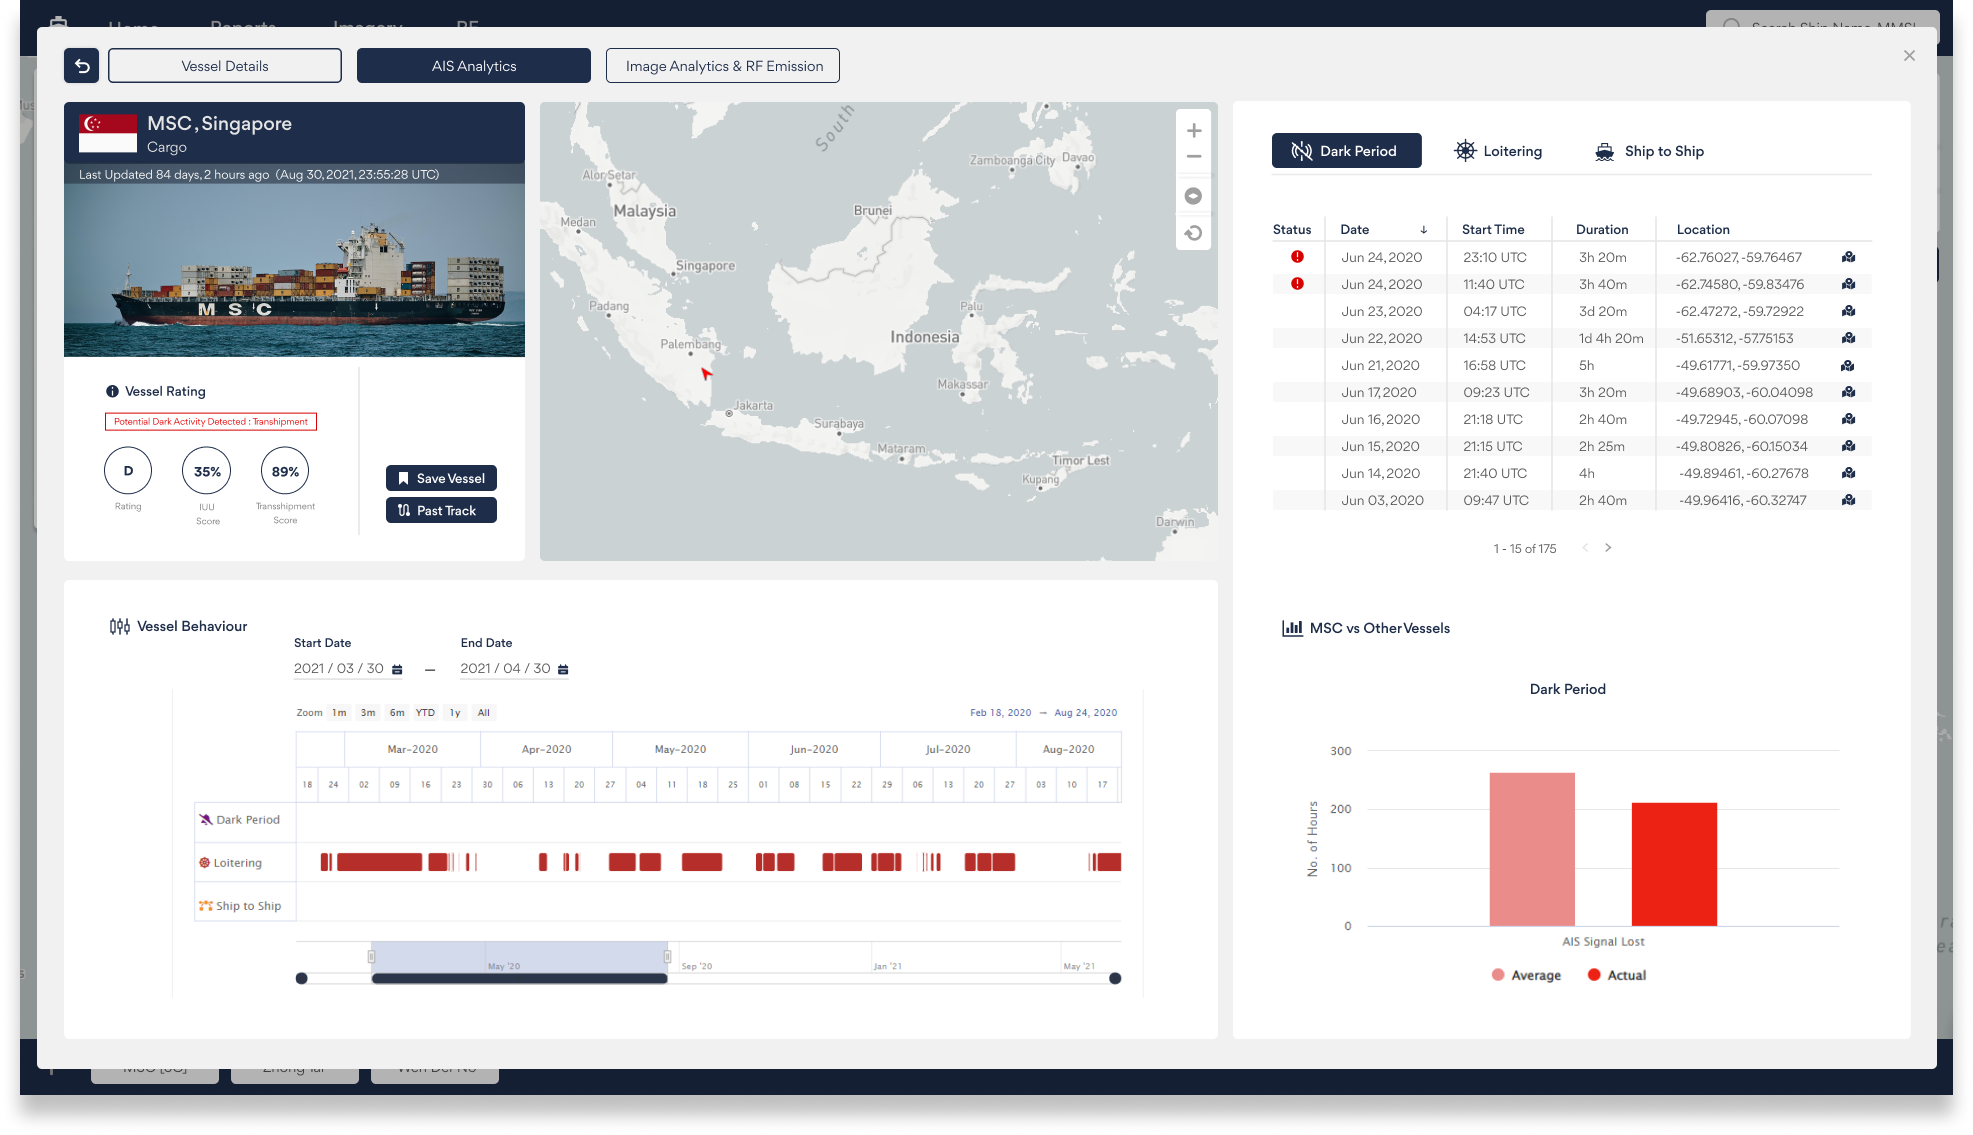
Task: Set timeline zoom to YTD
Action: [426, 713]
